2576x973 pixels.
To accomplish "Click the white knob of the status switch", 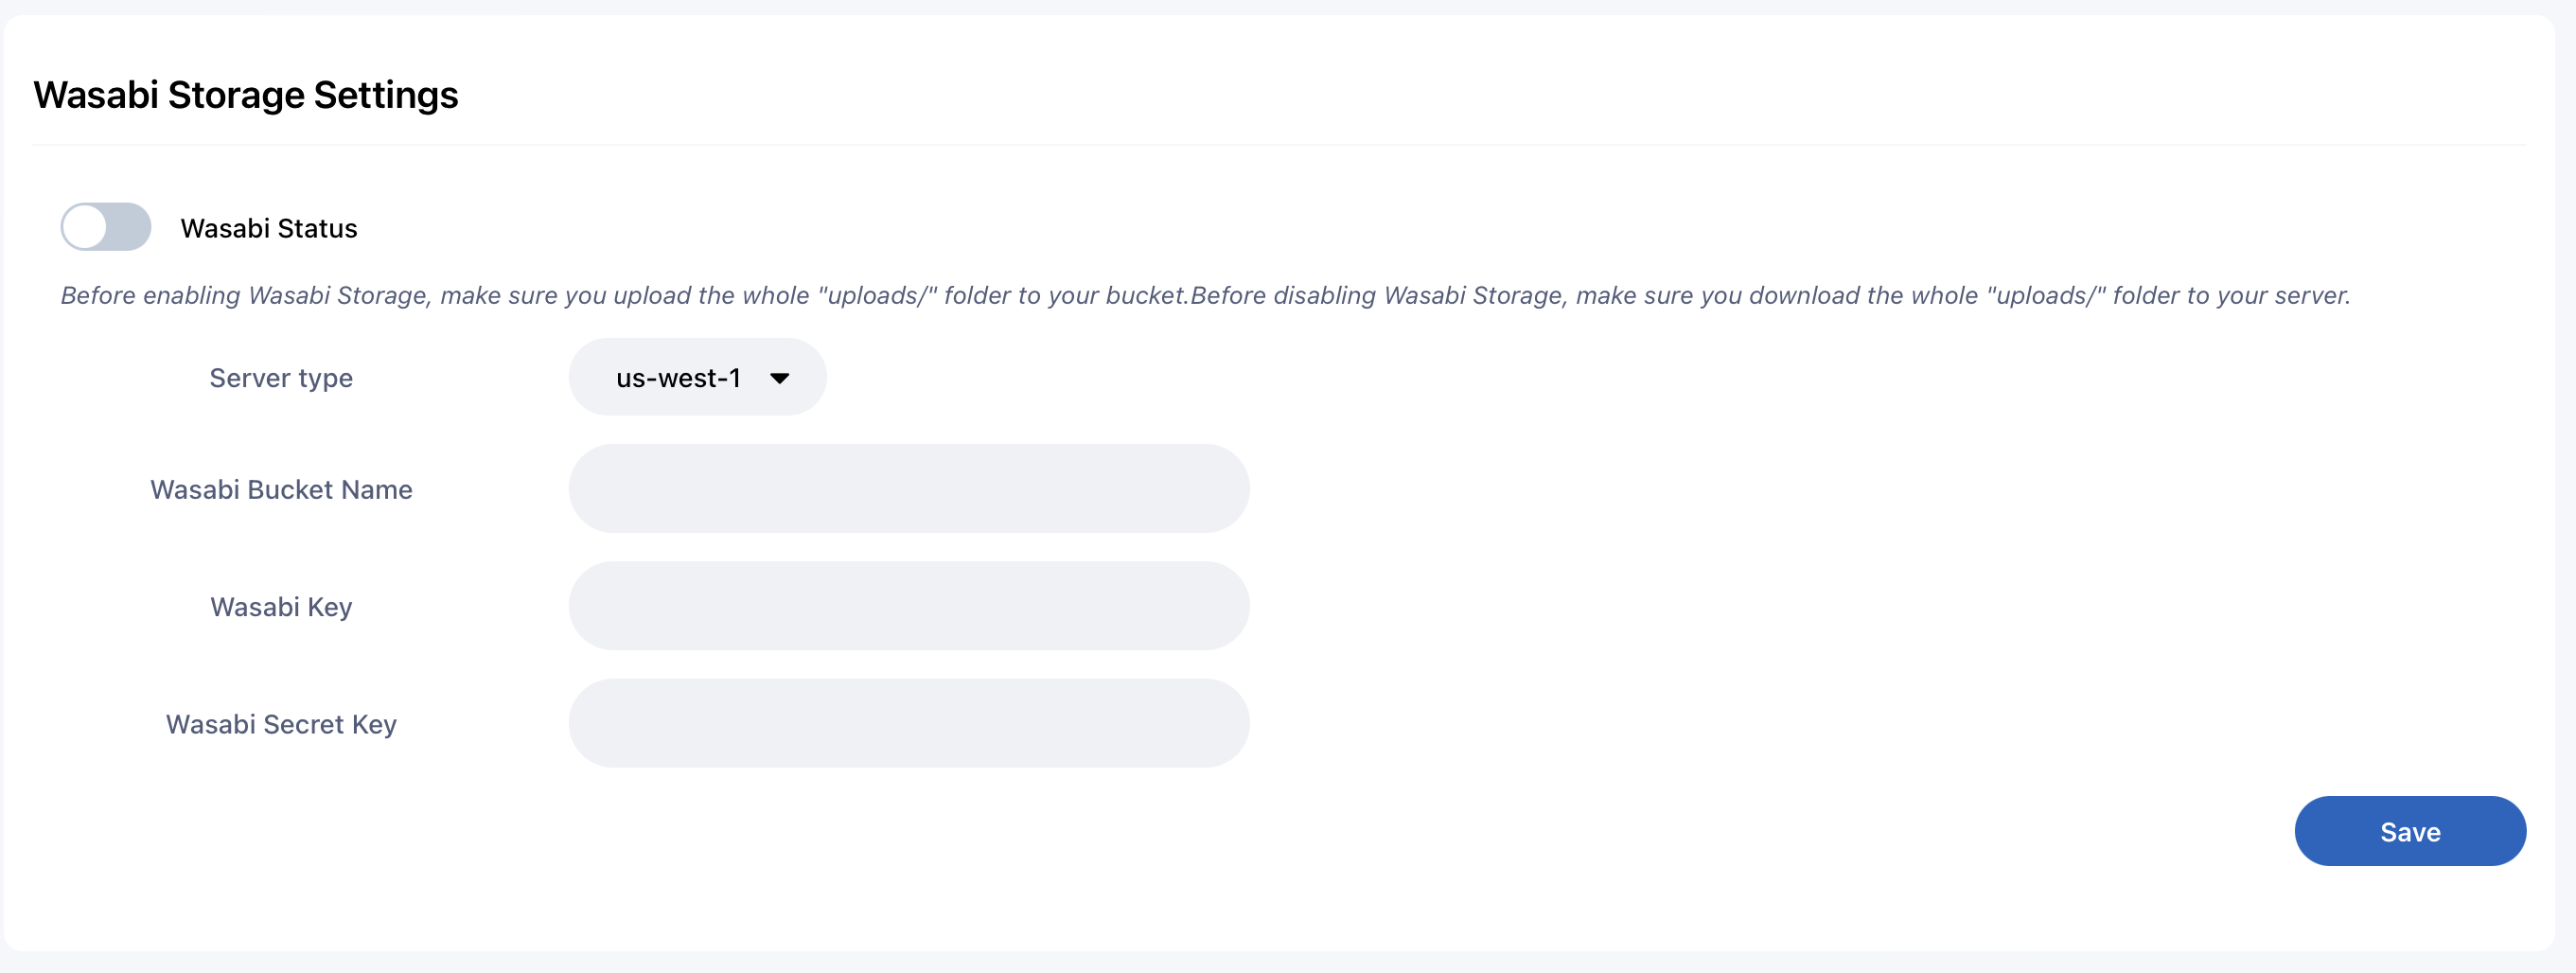I will tap(86, 227).
